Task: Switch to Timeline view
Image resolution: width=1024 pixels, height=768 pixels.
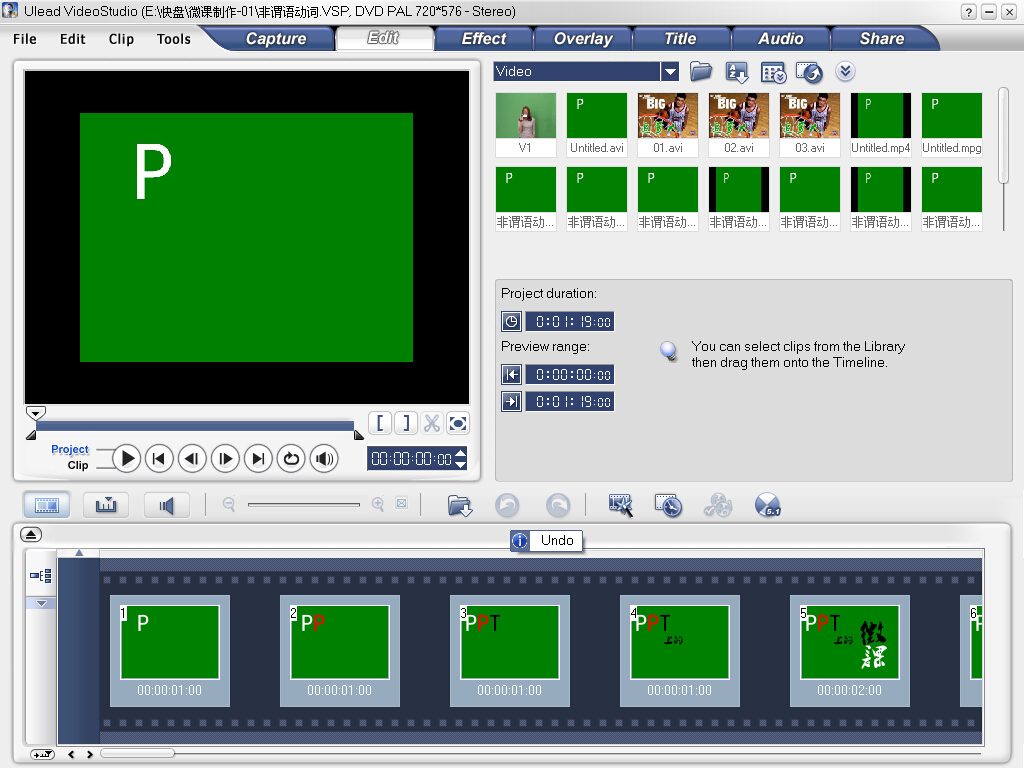Action: [106, 505]
